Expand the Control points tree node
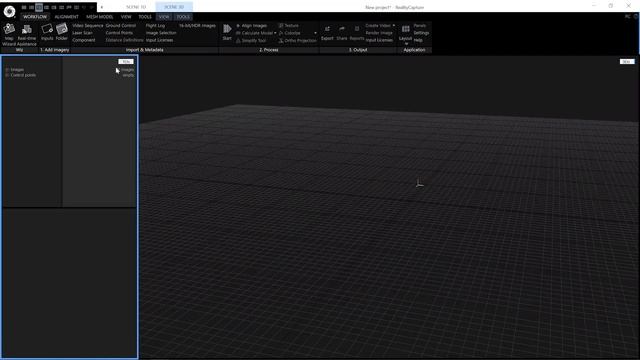Image resolution: width=640 pixels, height=360 pixels. click(7, 75)
